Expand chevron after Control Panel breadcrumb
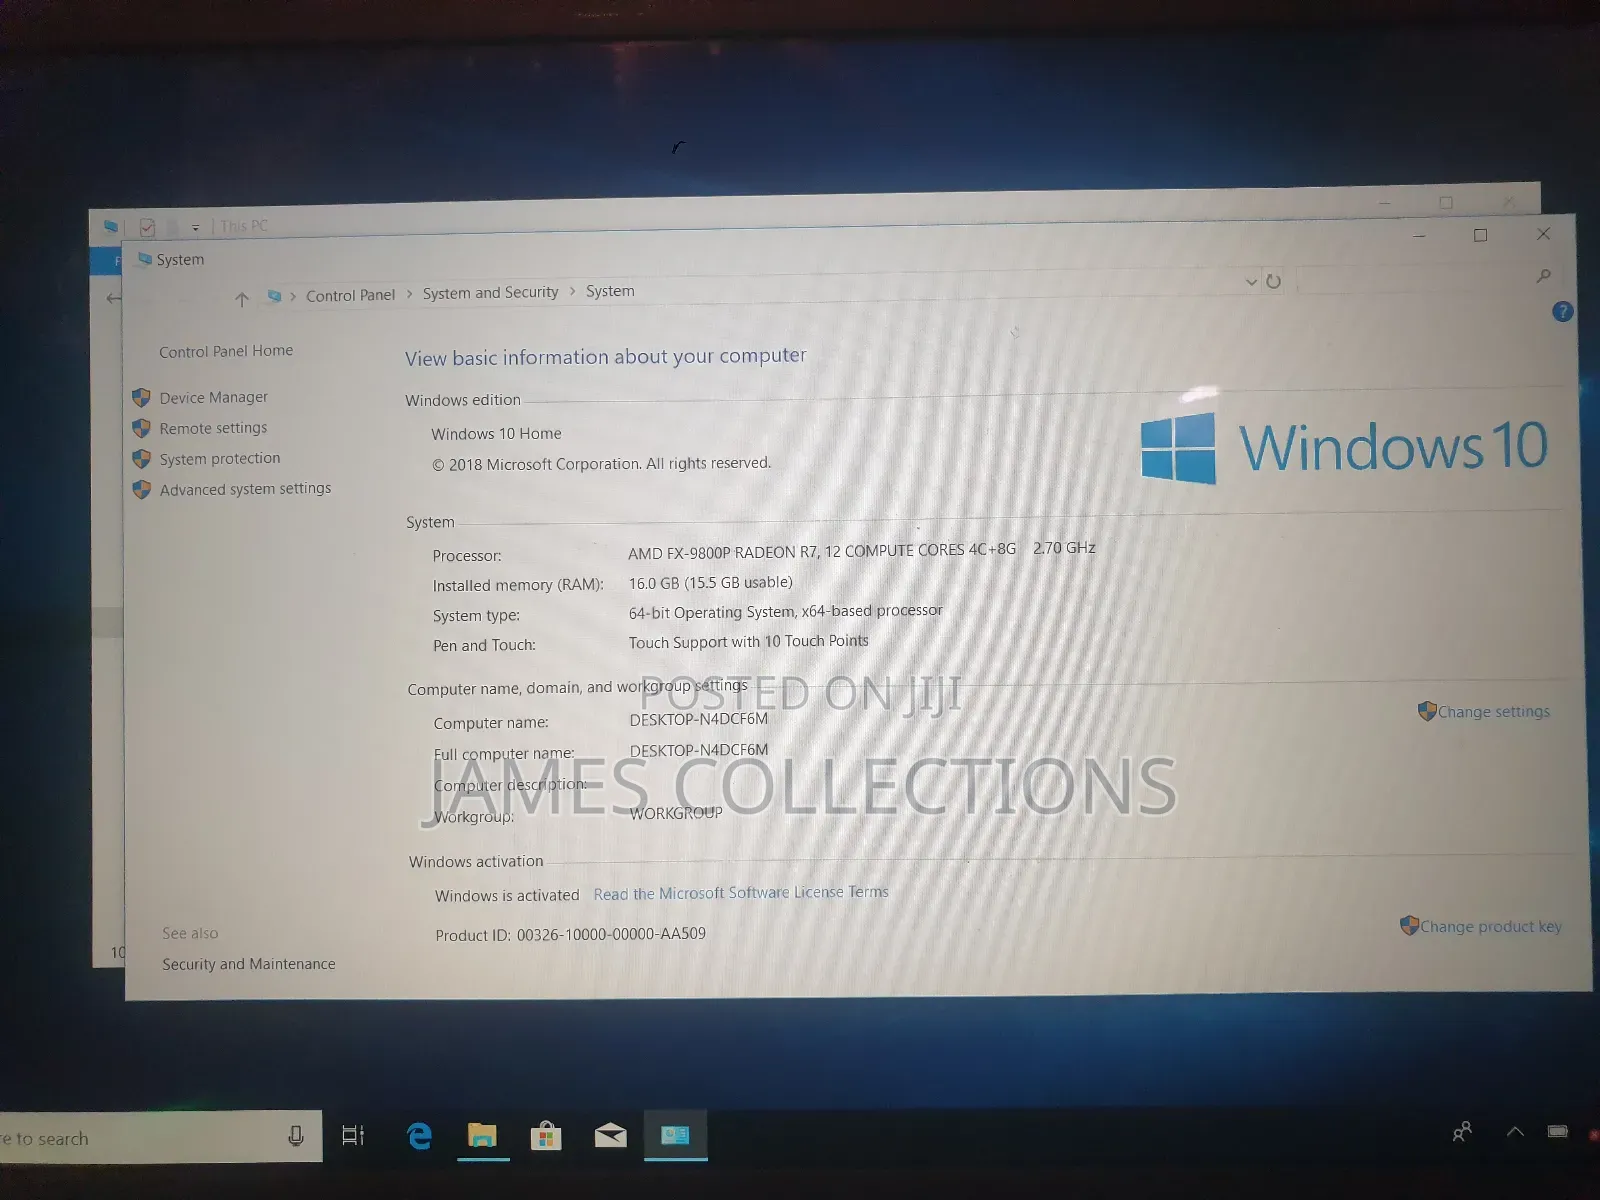This screenshot has height=1200, width=1600. tap(409, 294)
